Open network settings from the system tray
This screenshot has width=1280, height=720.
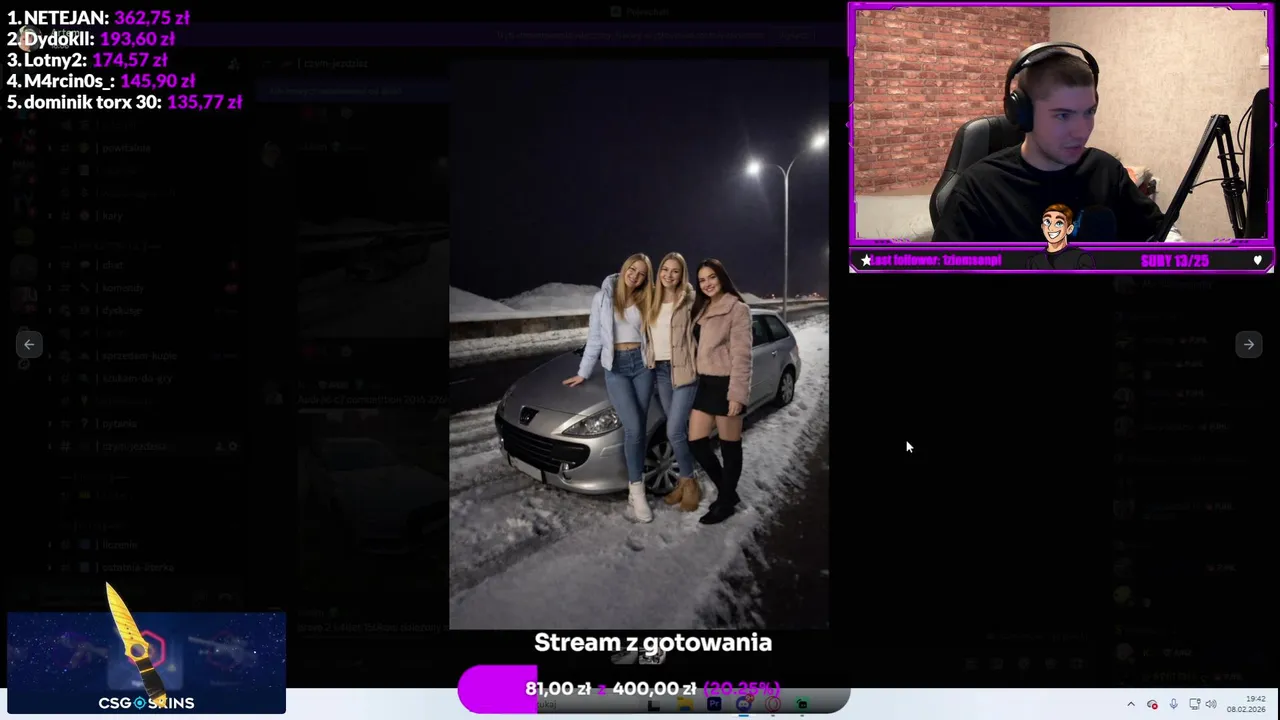[x=1194, y=704]
